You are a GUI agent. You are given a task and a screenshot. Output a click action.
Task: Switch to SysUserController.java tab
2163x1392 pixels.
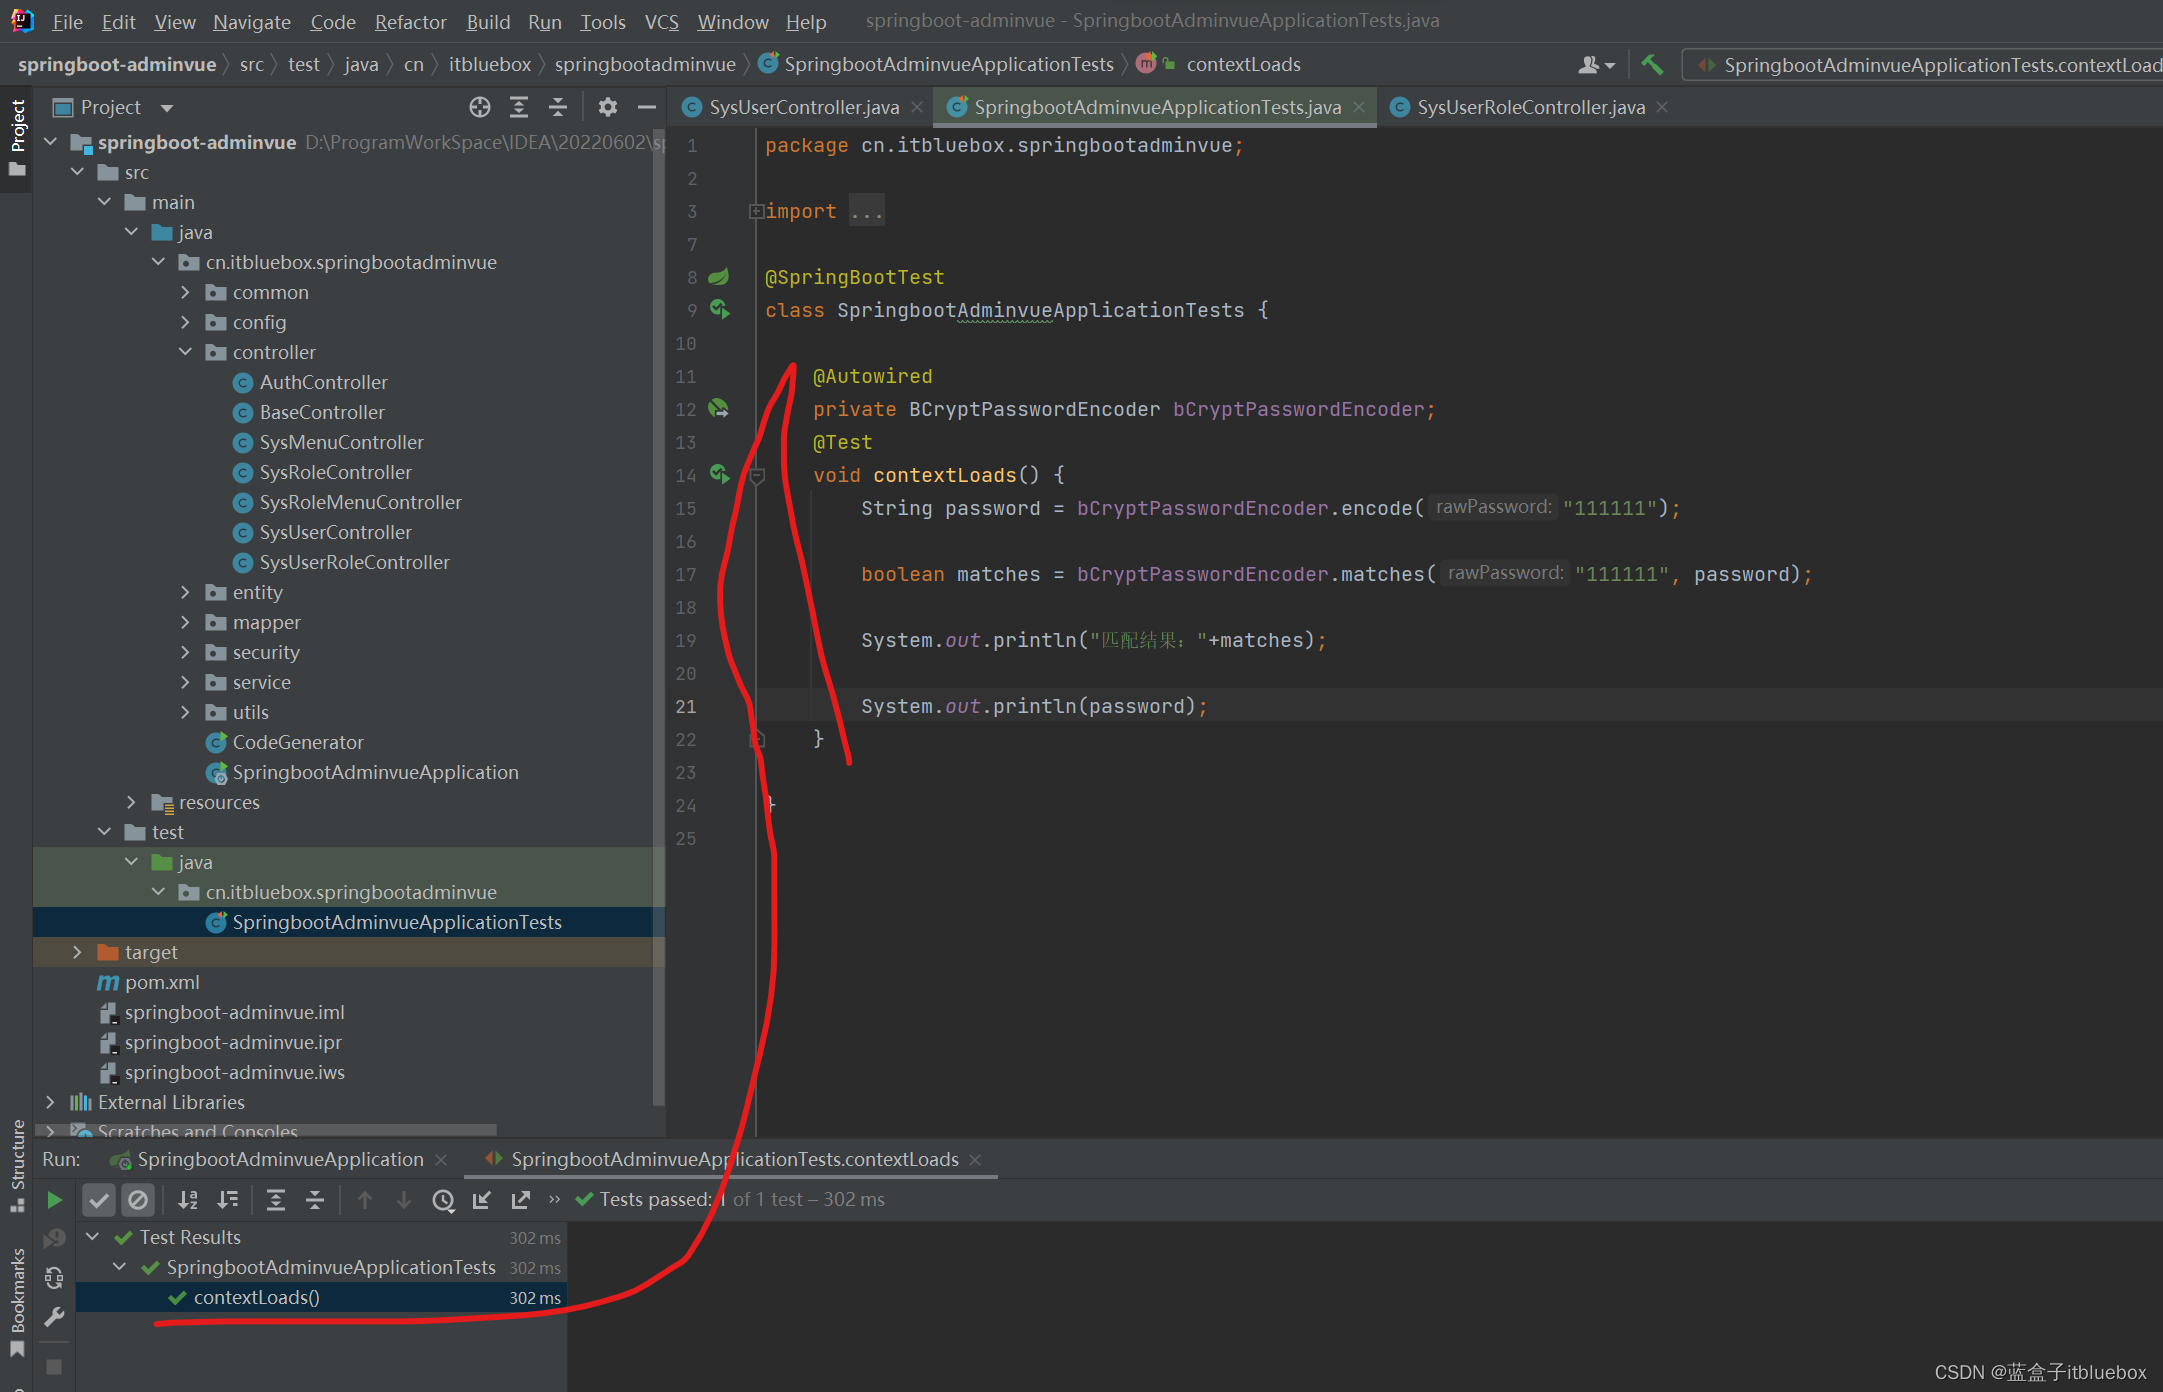(x=803, y=107)
